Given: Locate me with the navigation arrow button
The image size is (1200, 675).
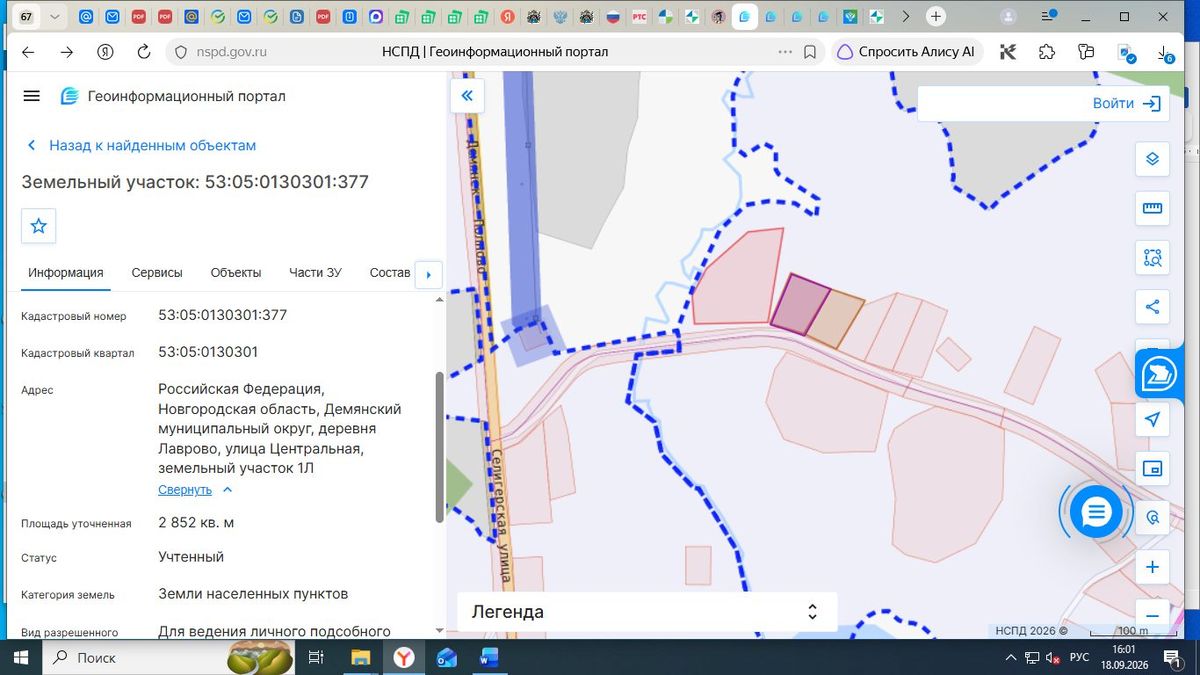Looking at the screenshot, I should [x=1152, y=419].
